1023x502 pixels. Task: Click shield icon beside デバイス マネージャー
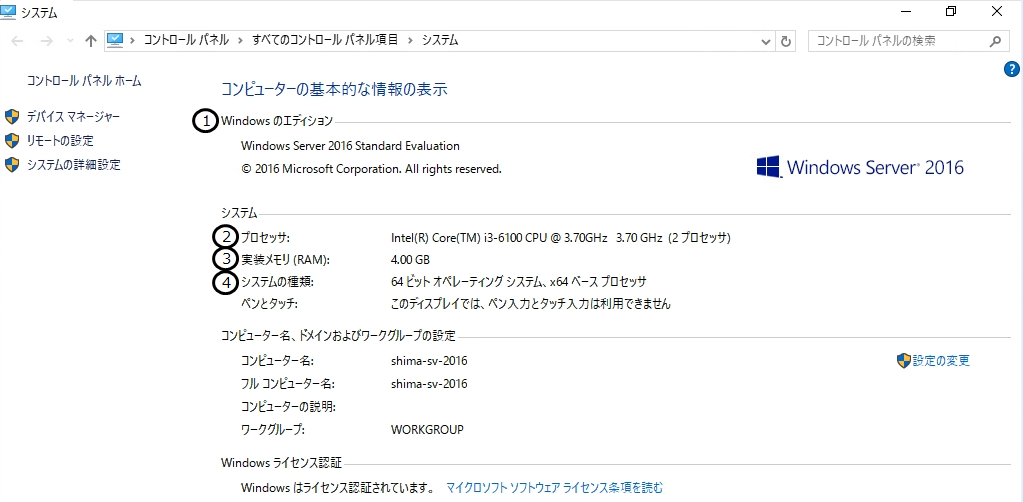pyautogui.click(x=12, y=117)
